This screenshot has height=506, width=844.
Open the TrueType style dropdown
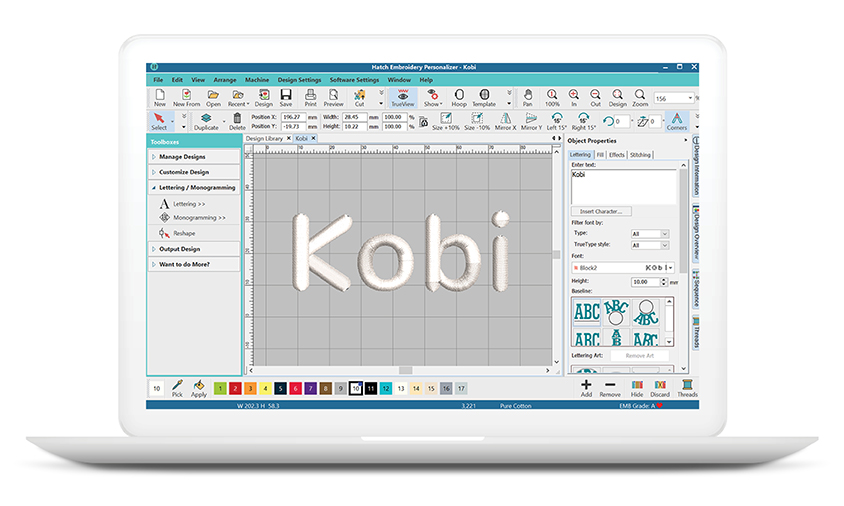[x=650, y=245]
